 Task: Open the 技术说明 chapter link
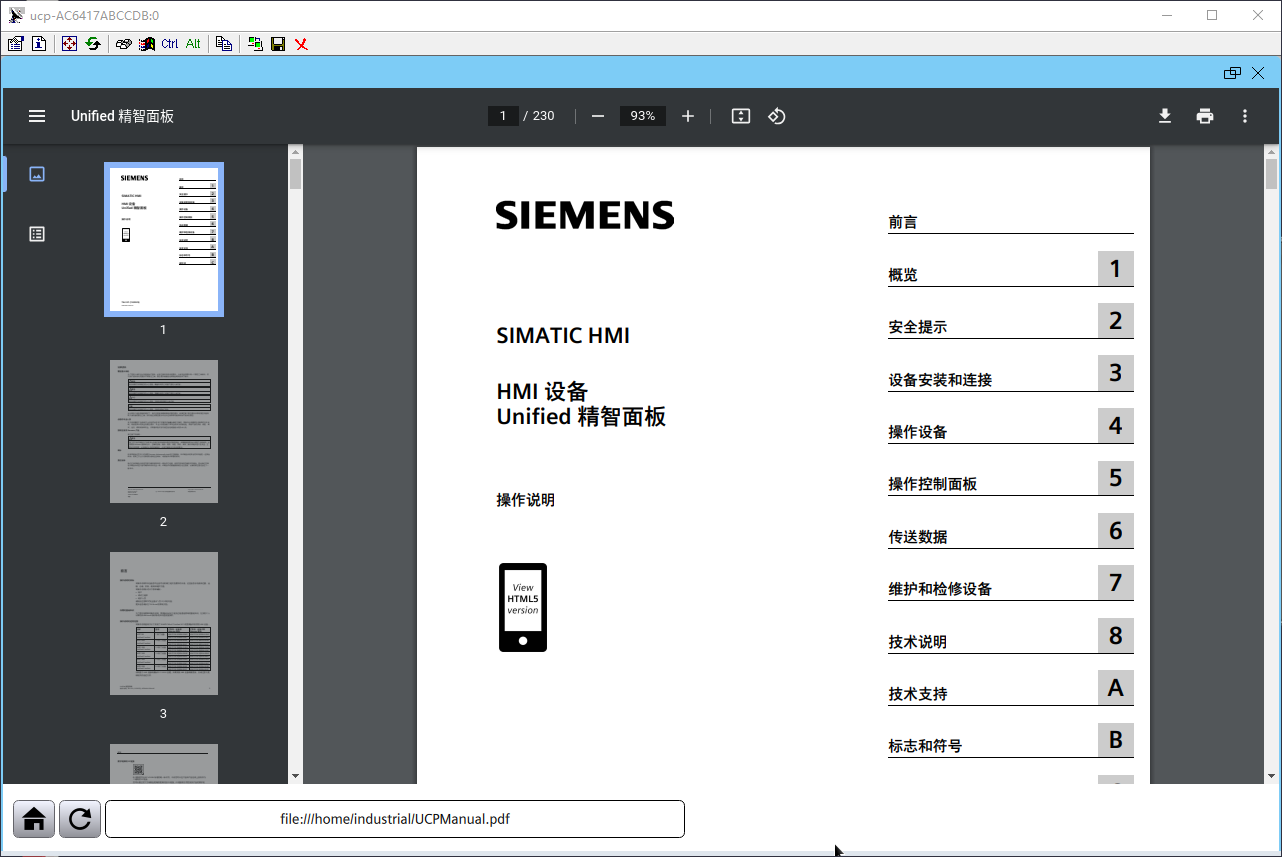pyautogui.click(x=918, y=642)
